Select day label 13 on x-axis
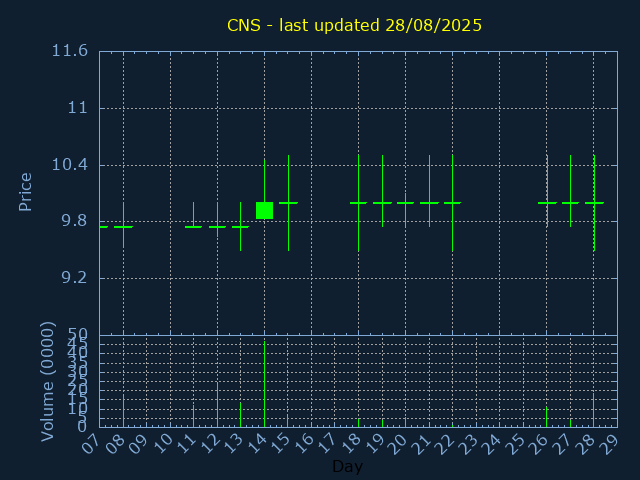The image size is (640, 480). pyautogui.click(x=232, y=444)
